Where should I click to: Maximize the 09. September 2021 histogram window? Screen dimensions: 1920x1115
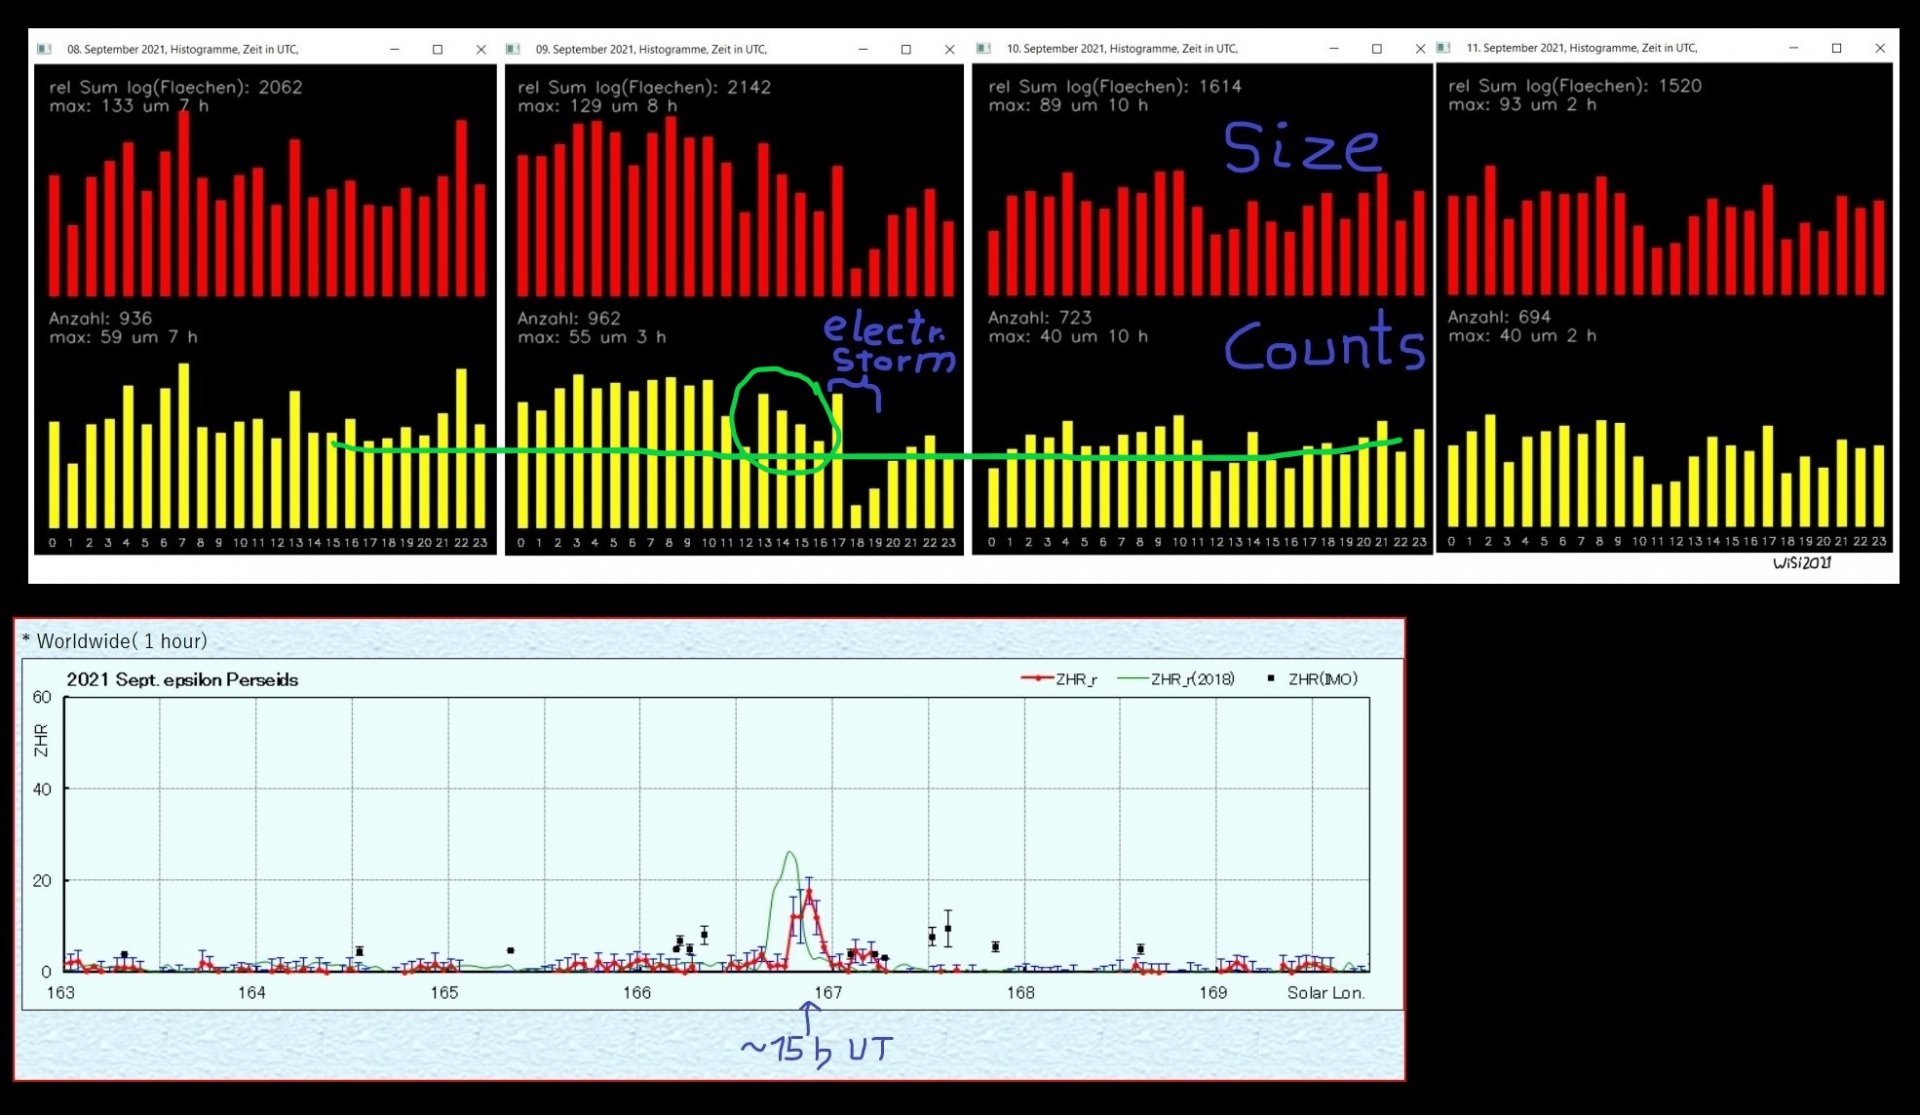[906, 49]
